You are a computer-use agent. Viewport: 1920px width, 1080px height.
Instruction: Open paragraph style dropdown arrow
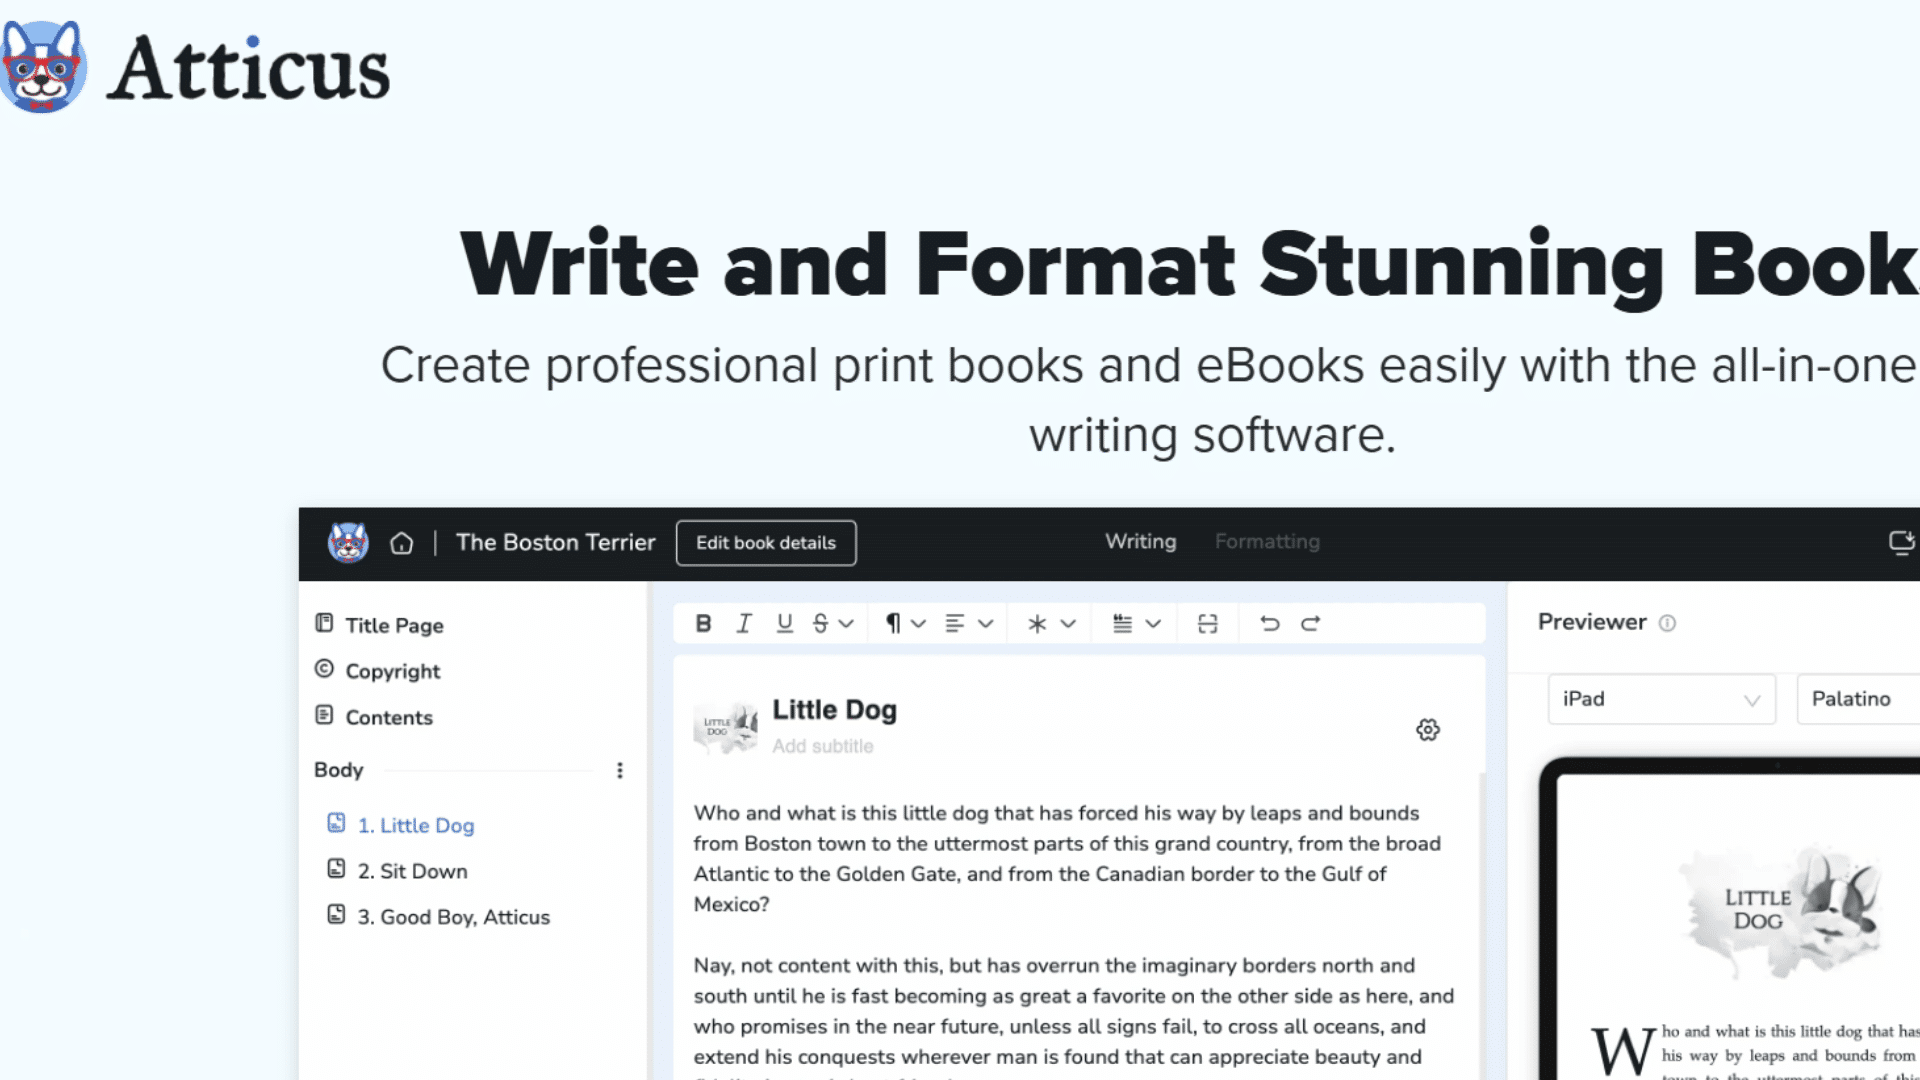919,624
